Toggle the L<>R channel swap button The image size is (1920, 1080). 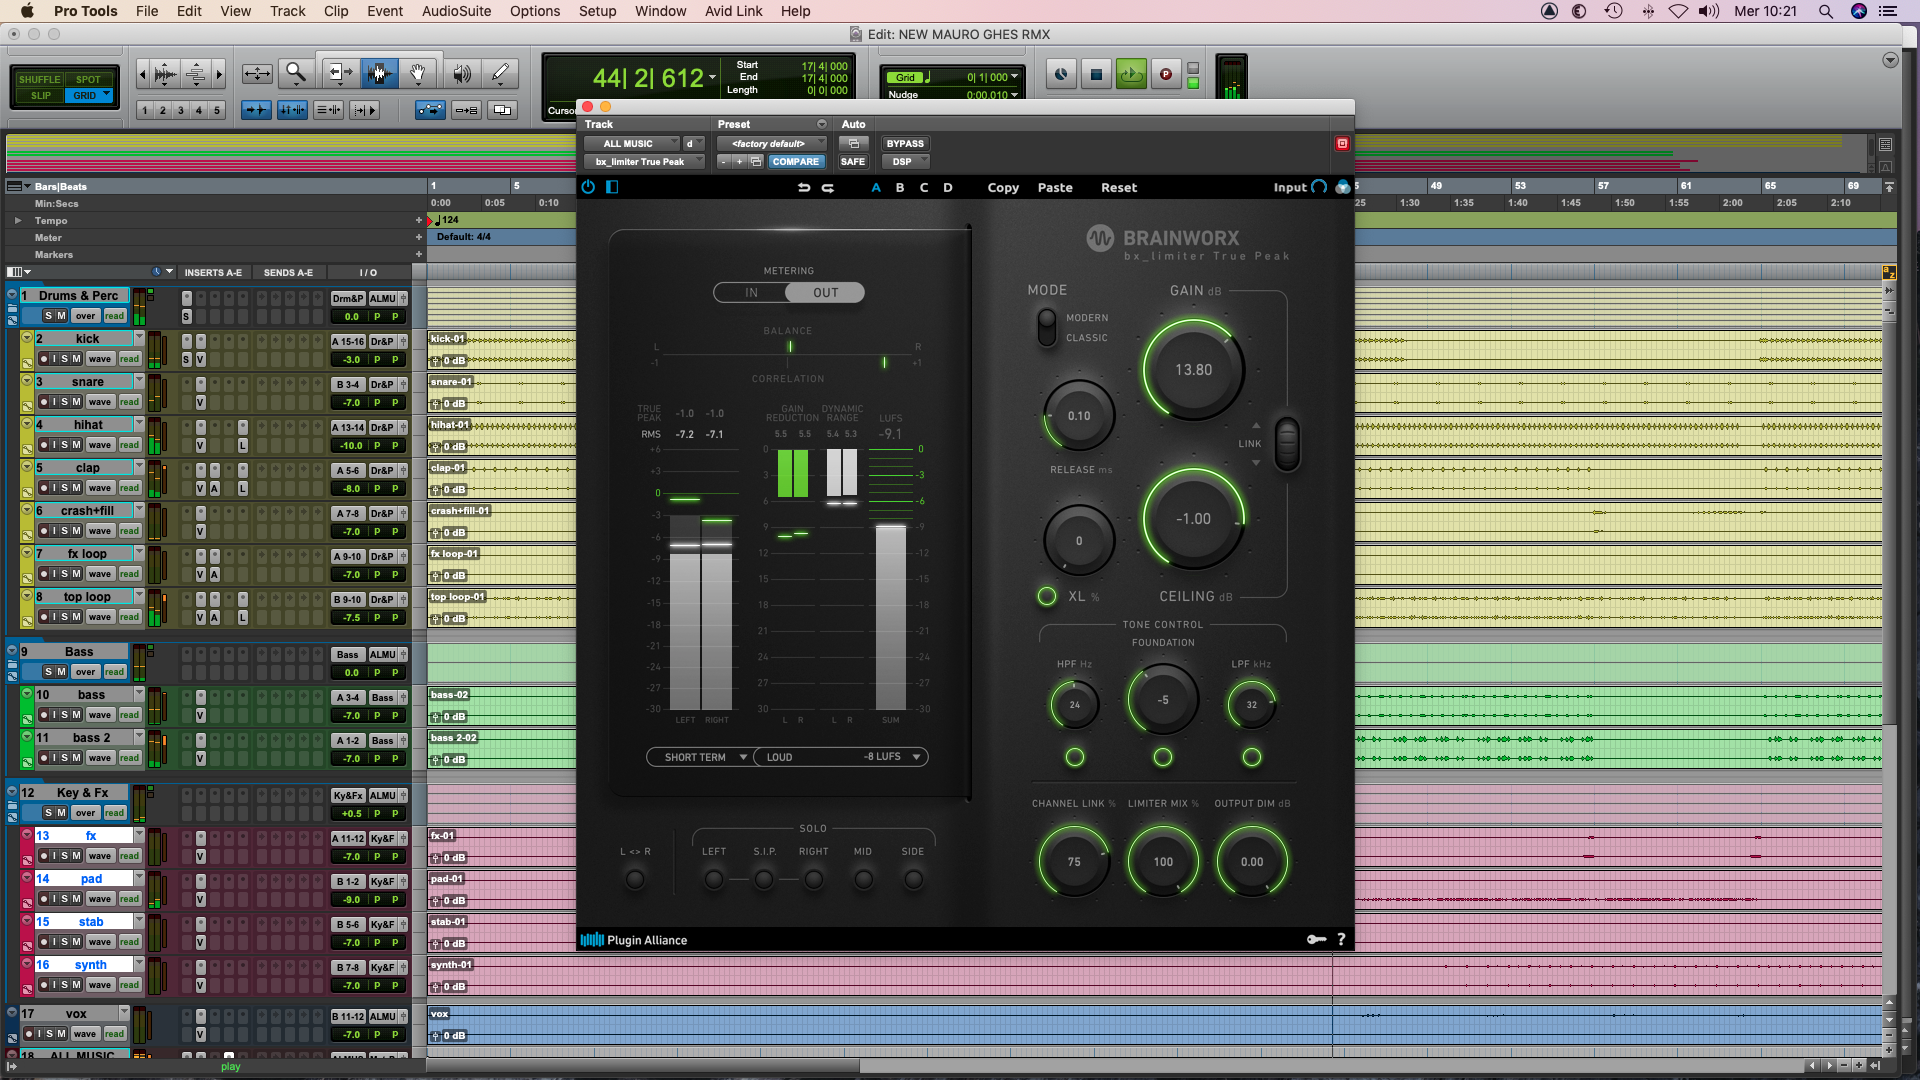pyautogui.click(x=635, y=879)
